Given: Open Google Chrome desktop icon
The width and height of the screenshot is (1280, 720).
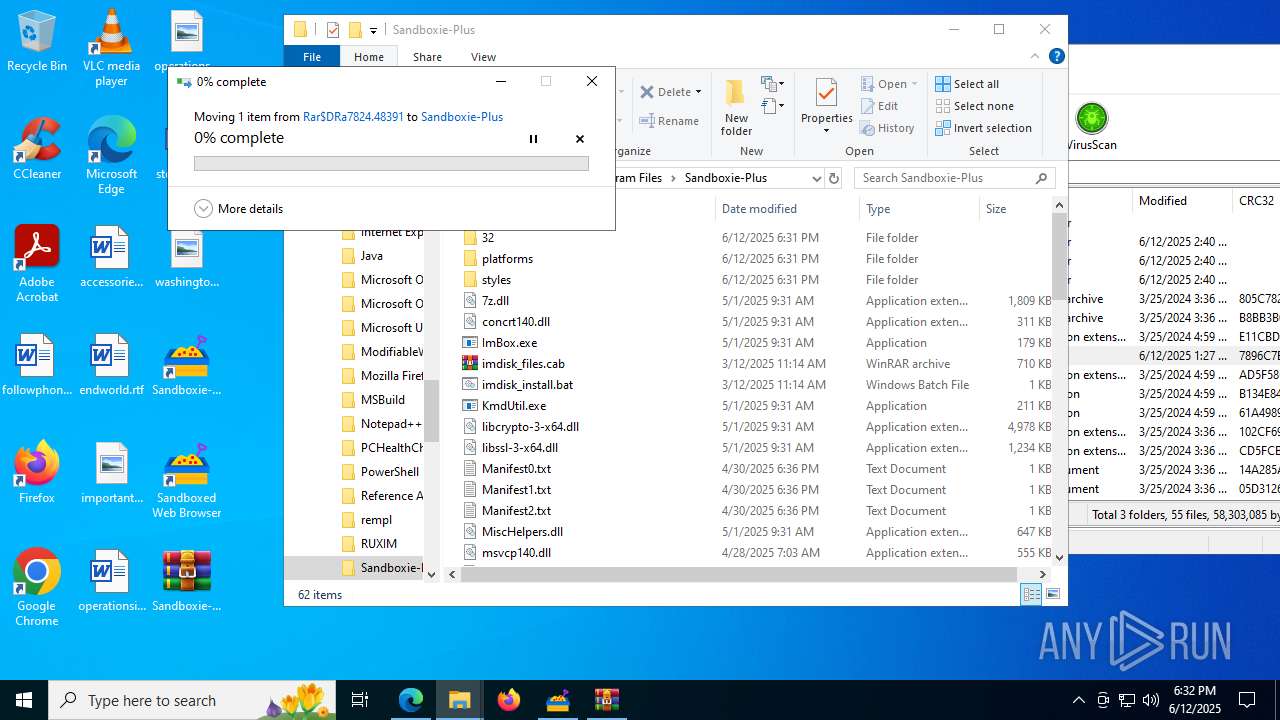Looking at the screenshot, I should point(37,588).
